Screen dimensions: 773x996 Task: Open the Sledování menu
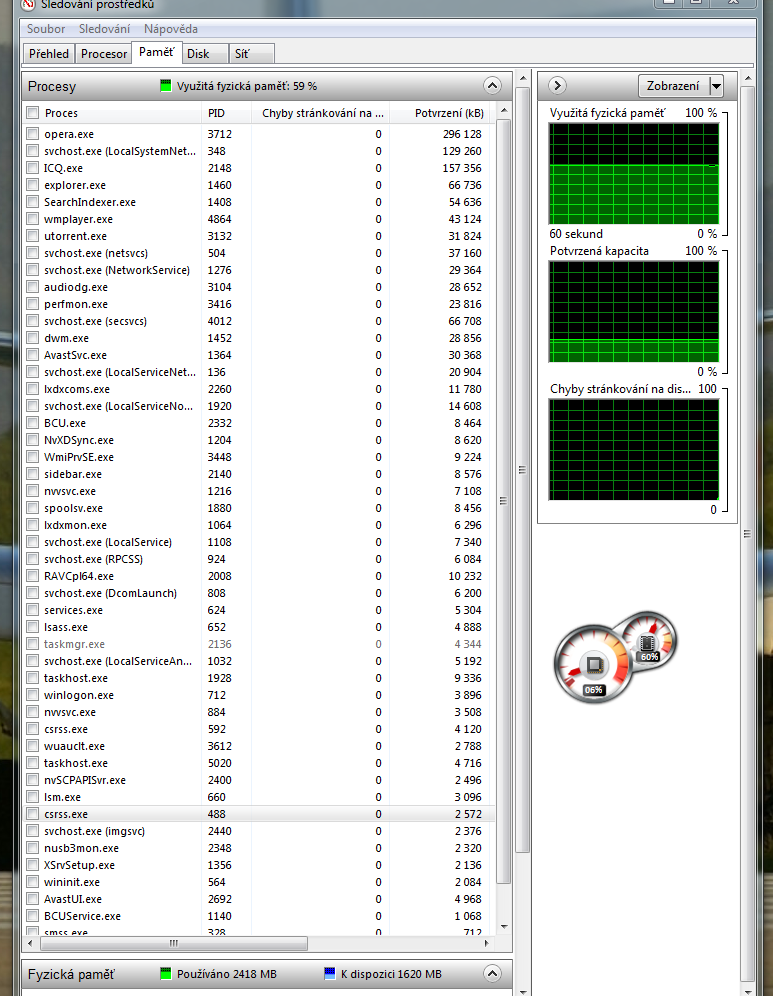coord(104,29)
